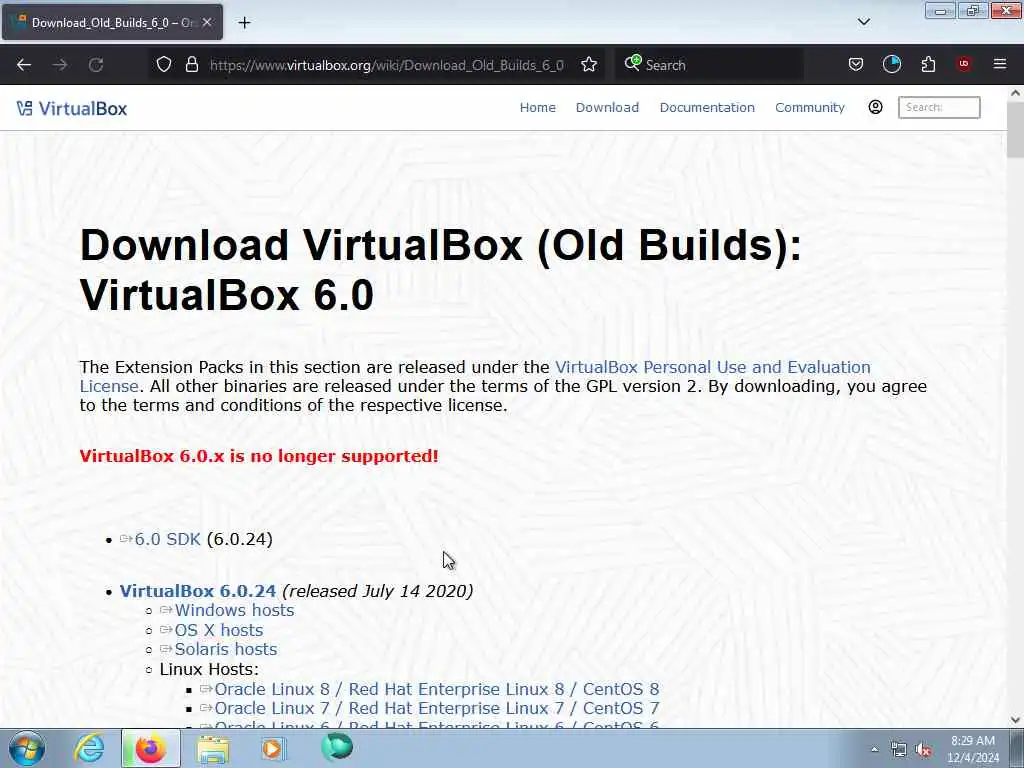Open the License link continuation
Viewport: 1024px width, 768px height.
[x=108, y=386]
